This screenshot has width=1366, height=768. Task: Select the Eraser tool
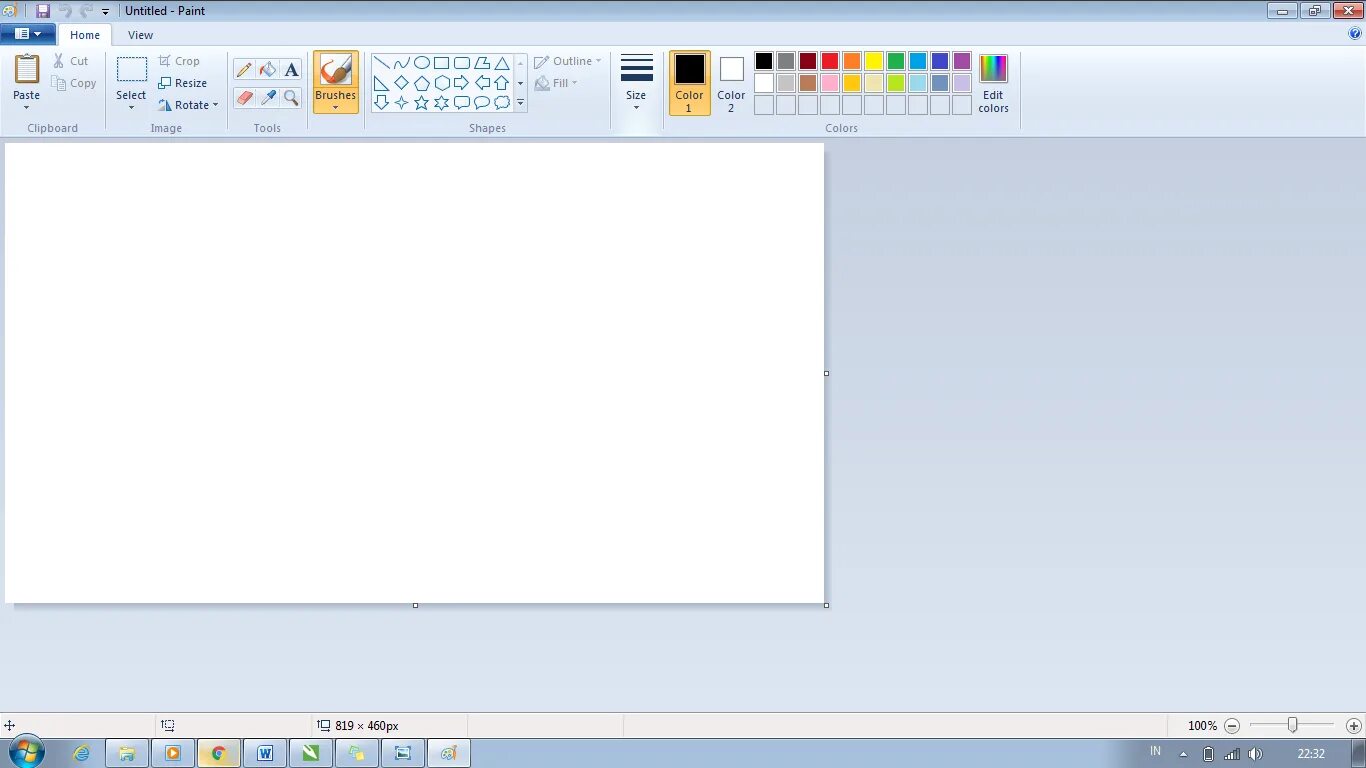pos(244,97)
